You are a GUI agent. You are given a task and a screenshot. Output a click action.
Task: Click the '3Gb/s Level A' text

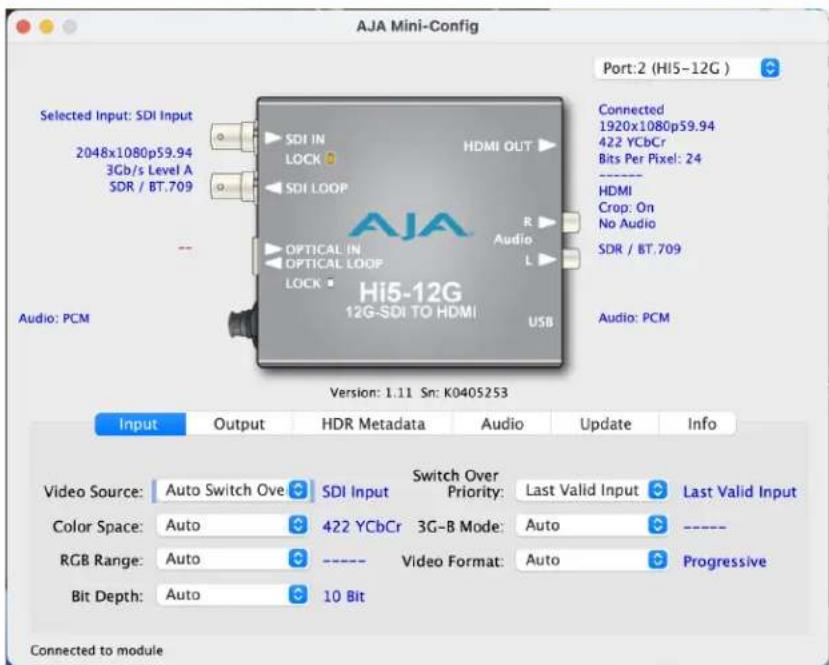(x=150, y=170)
